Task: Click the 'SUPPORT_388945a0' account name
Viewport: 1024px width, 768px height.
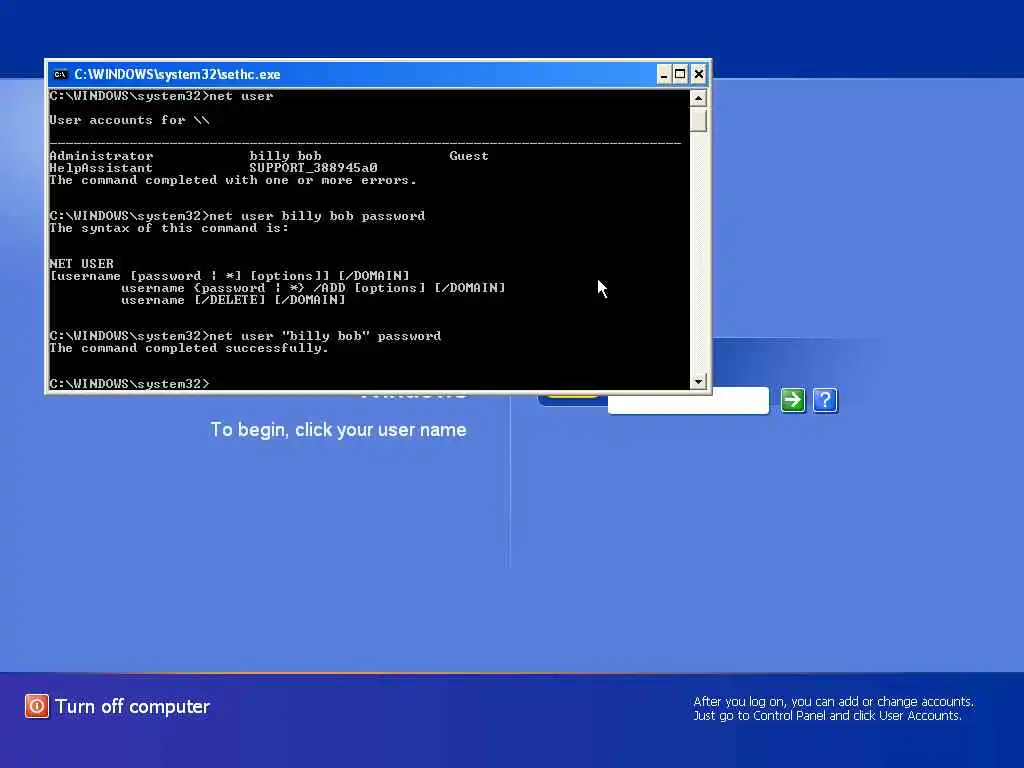Action: point(313,168)
